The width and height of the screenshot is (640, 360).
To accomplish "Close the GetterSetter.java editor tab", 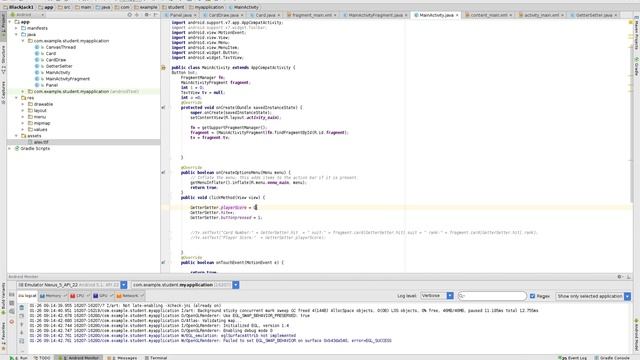I will coord(616,15).
